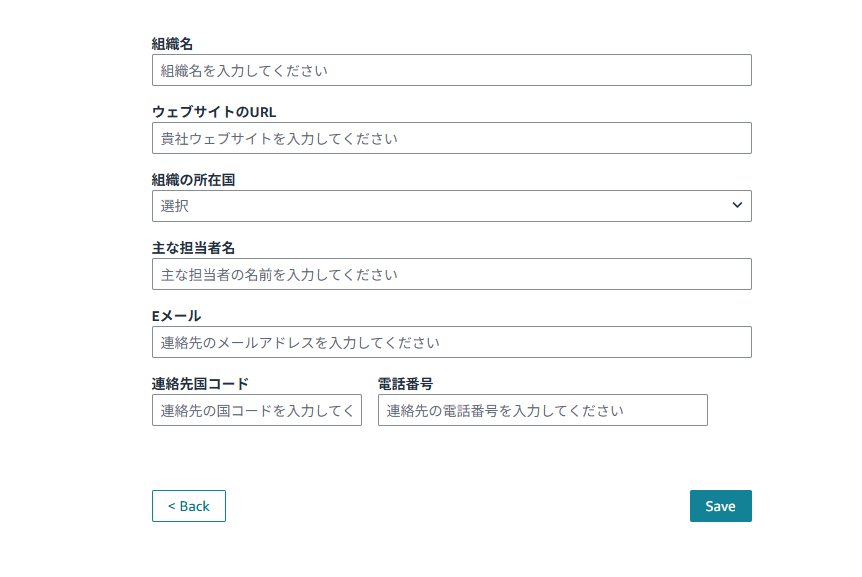The image size is (862, 577).
Task: Click the left arrow on Back button
Action: coord(171,506)
